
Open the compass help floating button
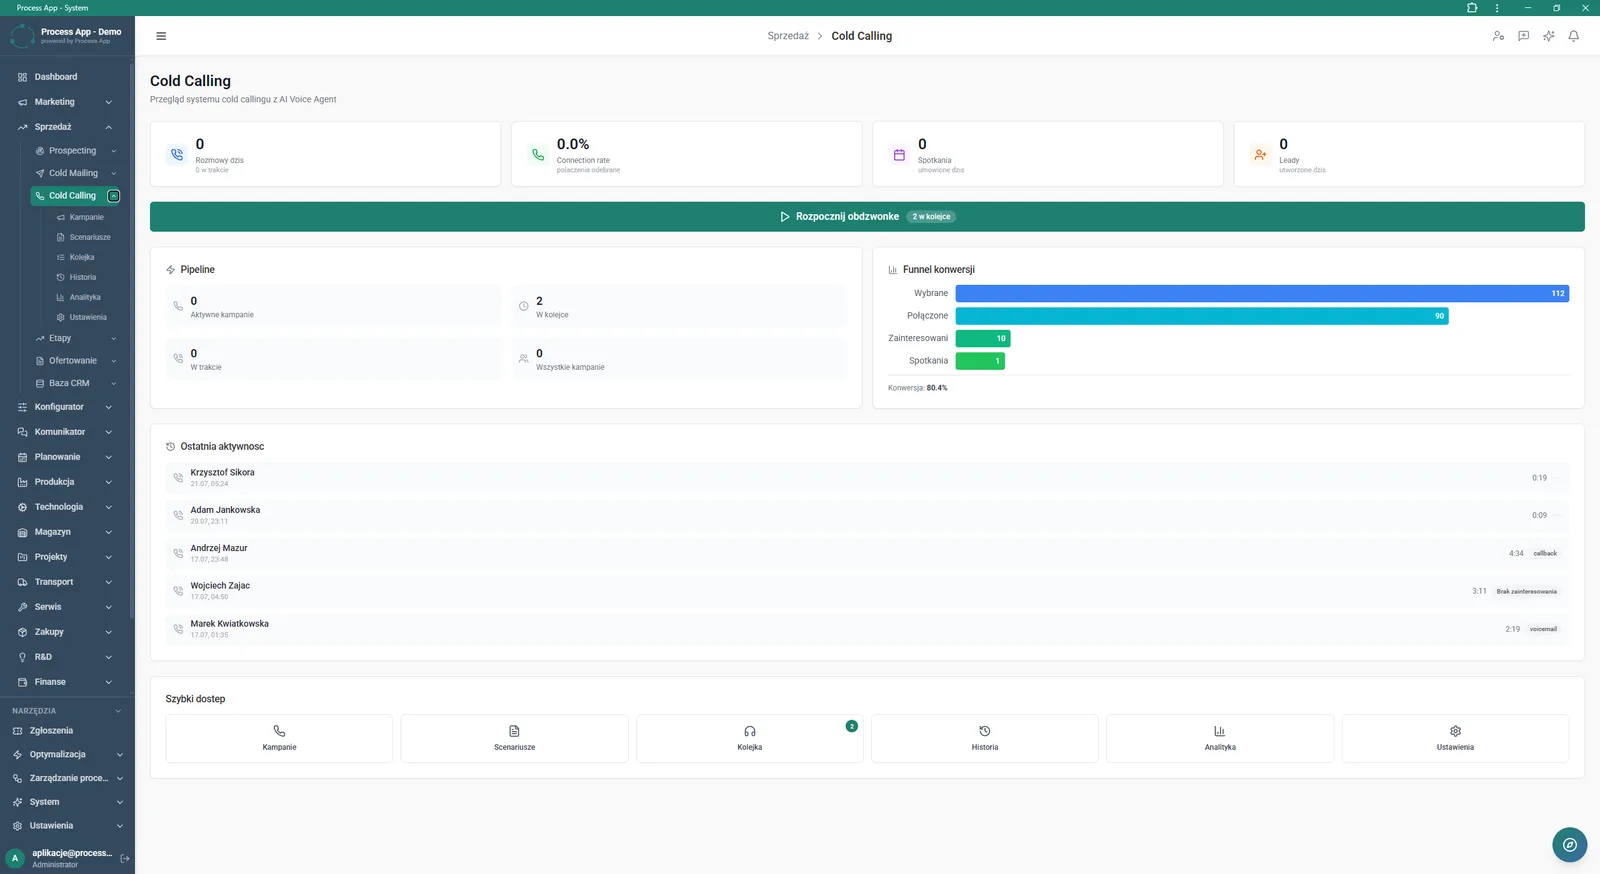tap(1569, 845)
